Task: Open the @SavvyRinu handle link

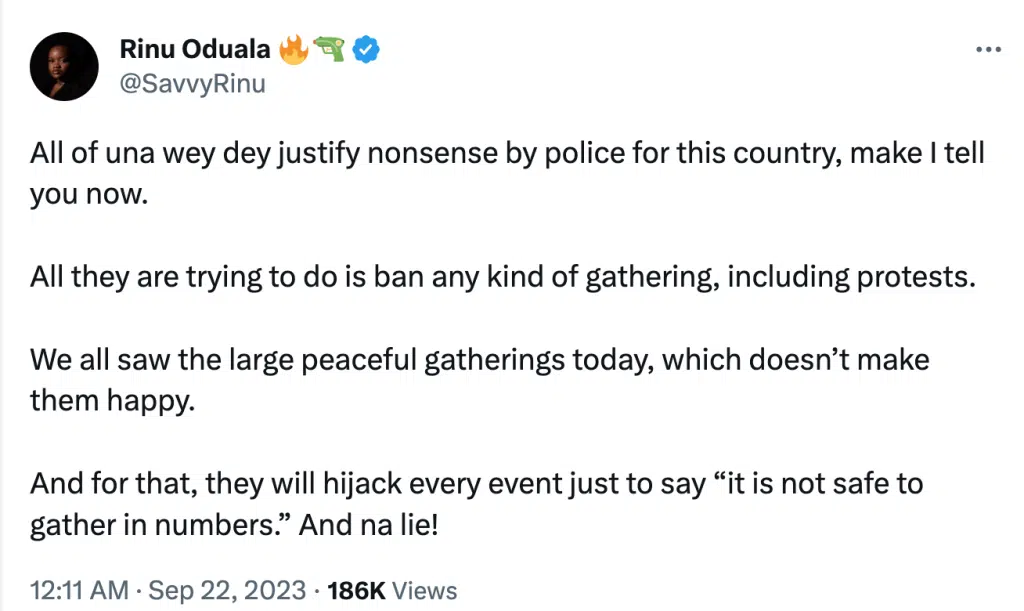Action: point(193,82)
